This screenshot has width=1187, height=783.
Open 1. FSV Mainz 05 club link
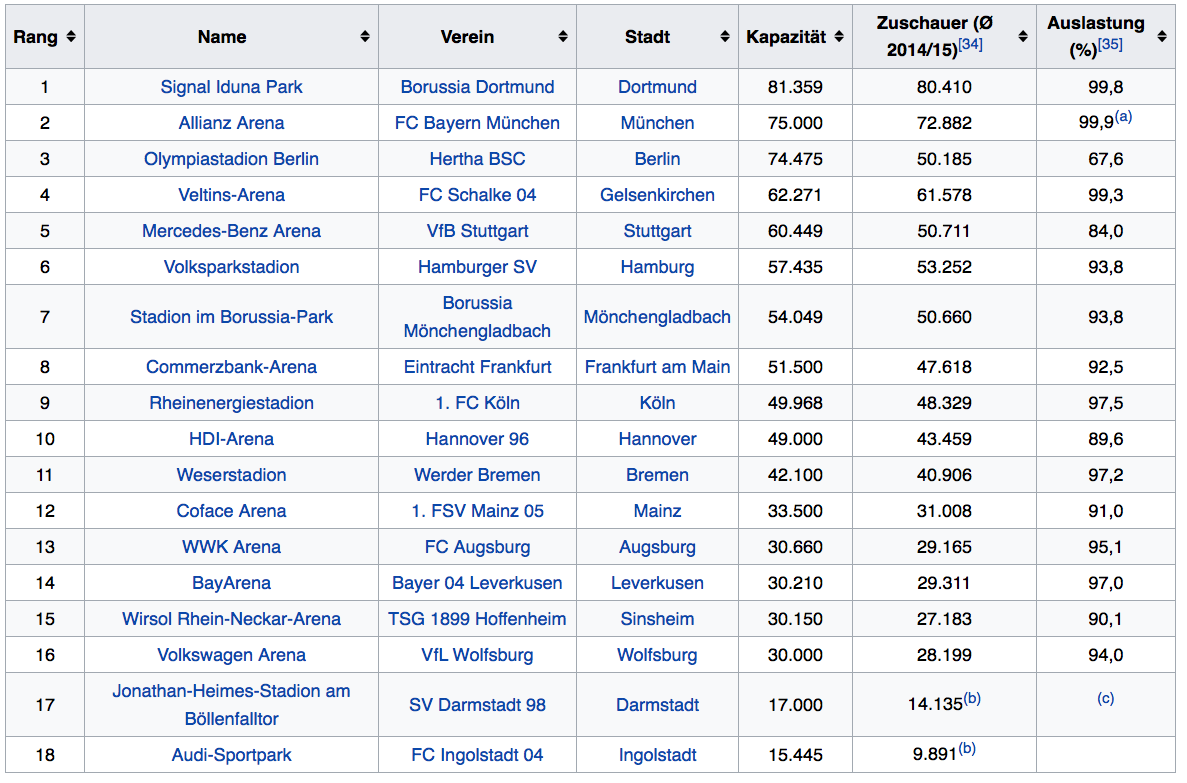pos(477,510)
